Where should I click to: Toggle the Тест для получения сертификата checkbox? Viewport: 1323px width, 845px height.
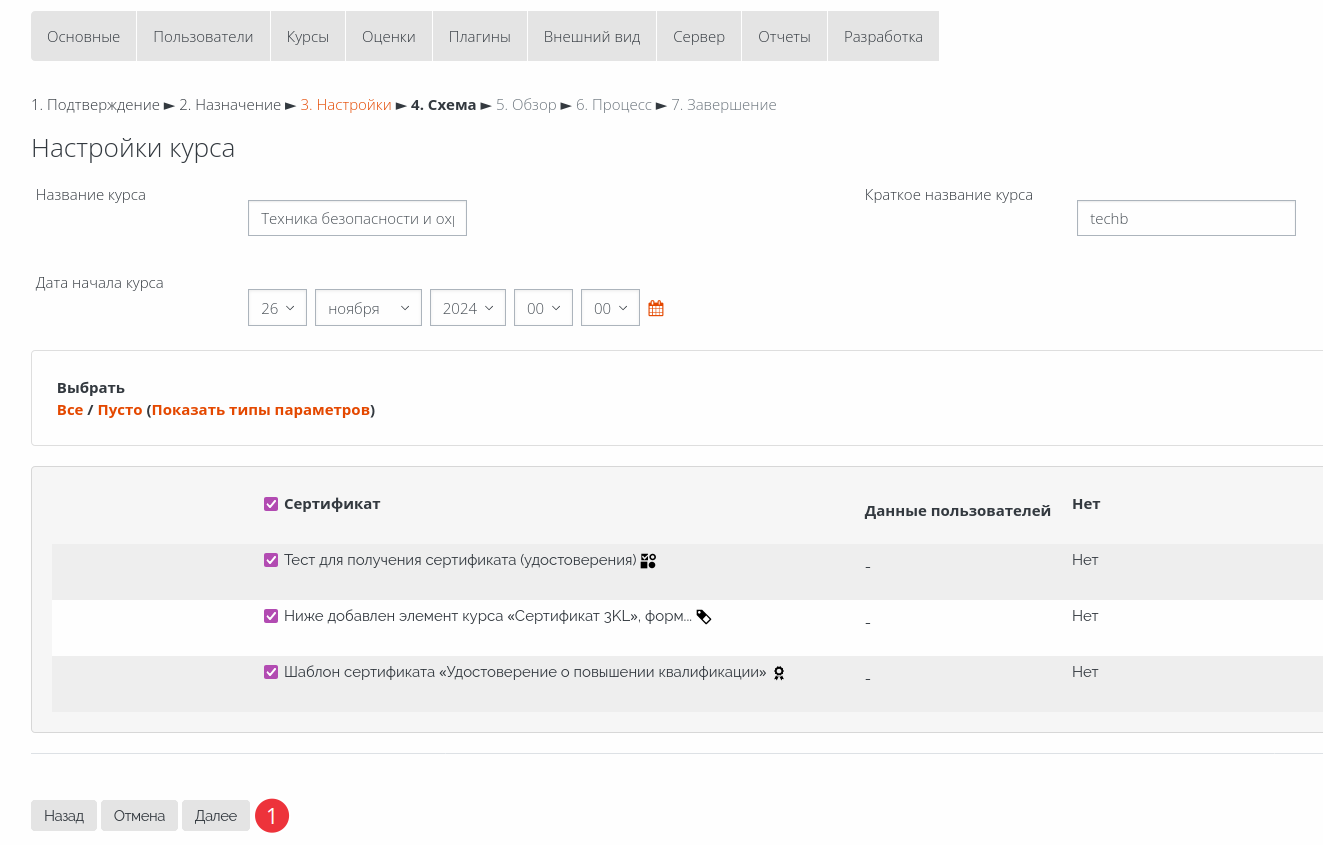(x=271, y=560)
